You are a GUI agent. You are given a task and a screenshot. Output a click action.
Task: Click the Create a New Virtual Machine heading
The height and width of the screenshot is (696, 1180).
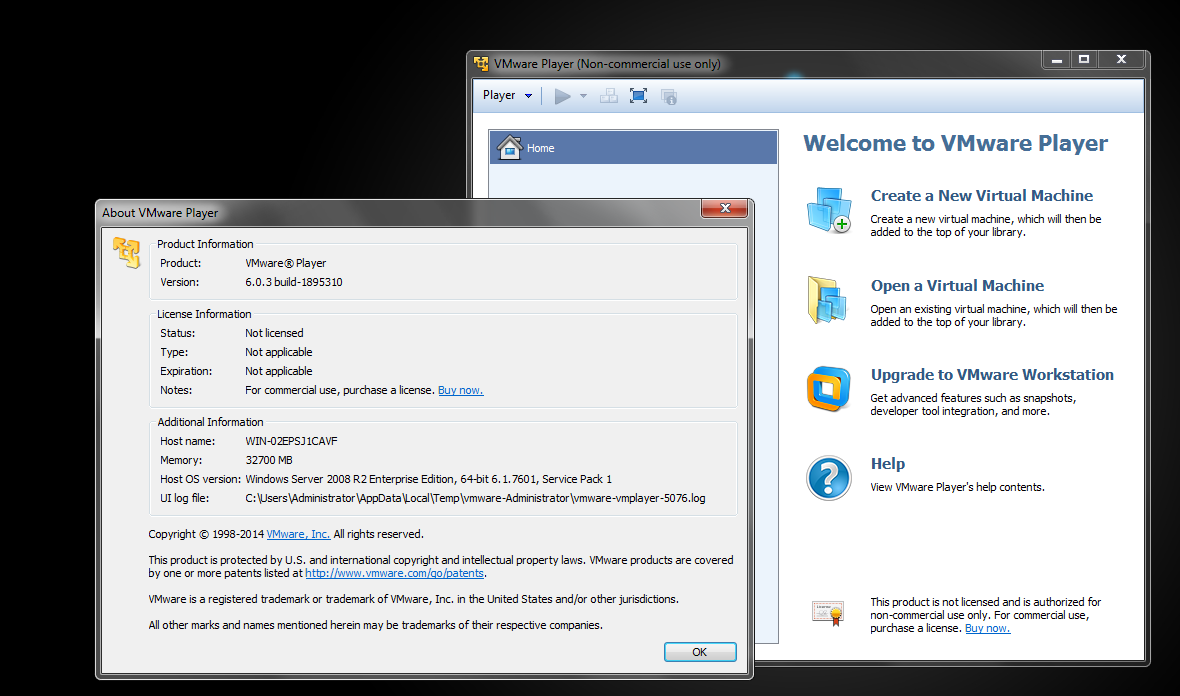[x=981, y=196]
